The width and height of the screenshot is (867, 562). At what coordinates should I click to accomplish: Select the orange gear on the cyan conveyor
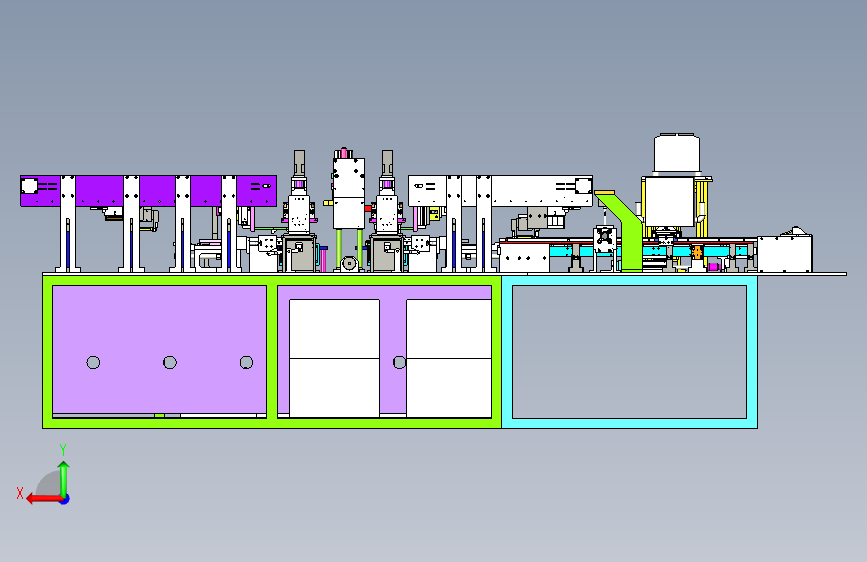(697, 252)
